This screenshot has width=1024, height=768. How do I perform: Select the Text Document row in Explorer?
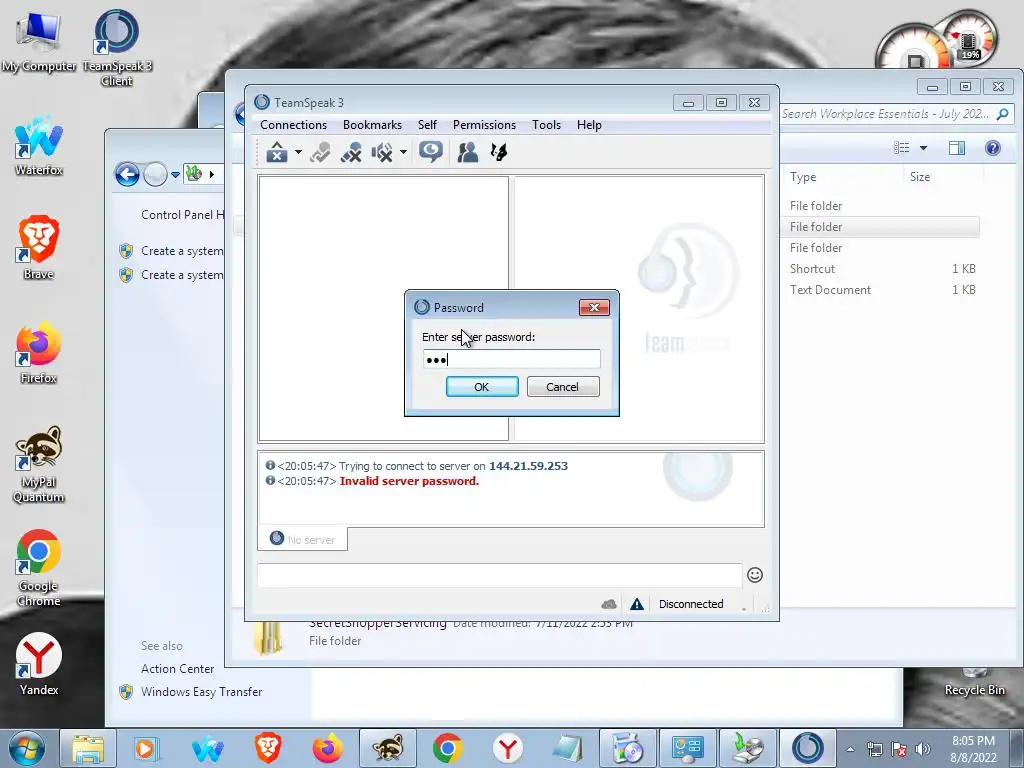(881, 290)
